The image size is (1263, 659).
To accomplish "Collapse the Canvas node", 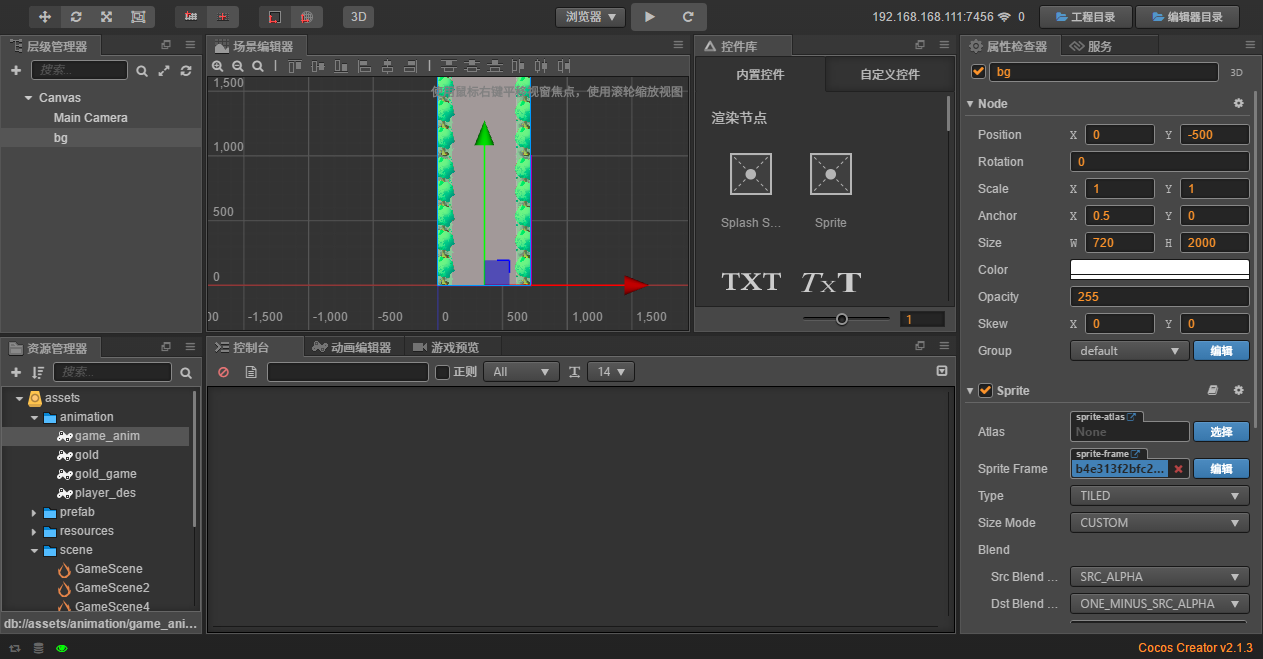I will point(28,98).
